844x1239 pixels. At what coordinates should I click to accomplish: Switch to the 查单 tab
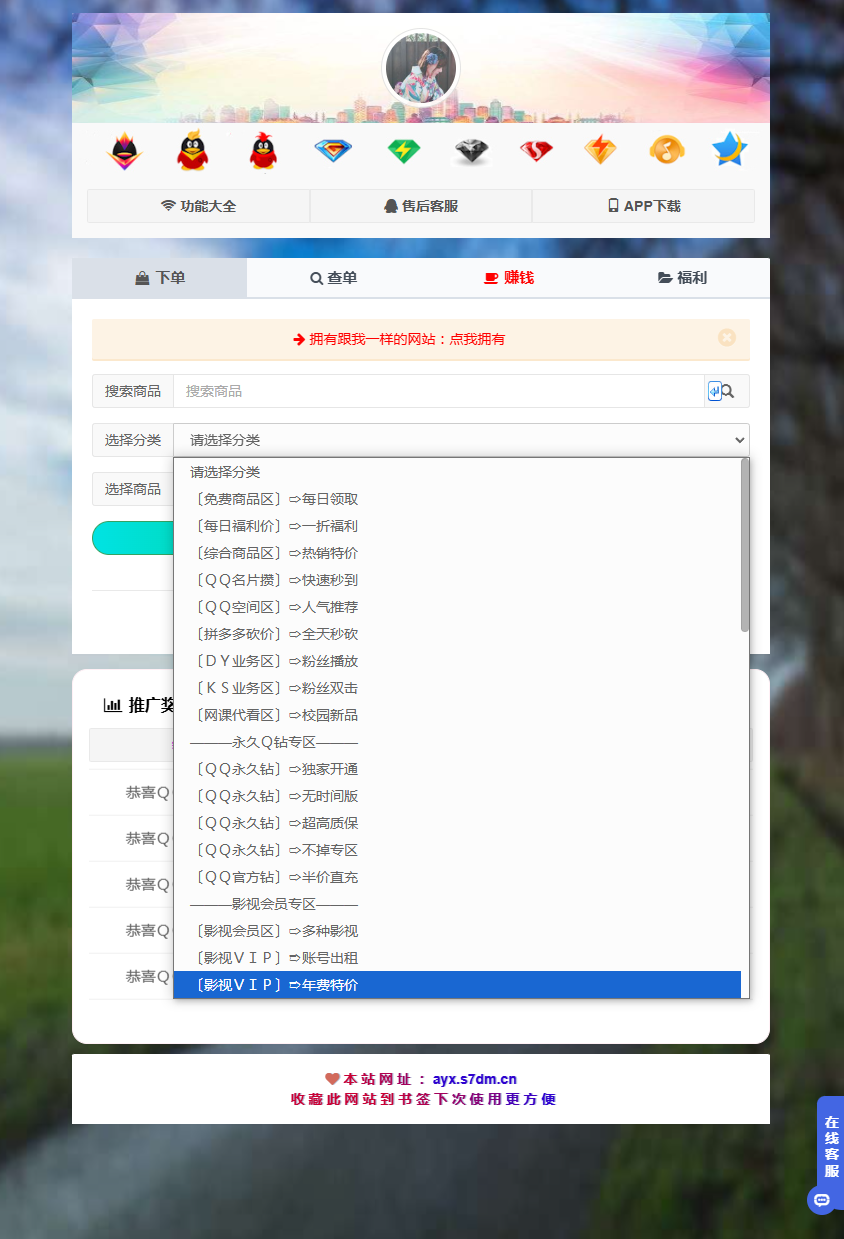point(333,278)
